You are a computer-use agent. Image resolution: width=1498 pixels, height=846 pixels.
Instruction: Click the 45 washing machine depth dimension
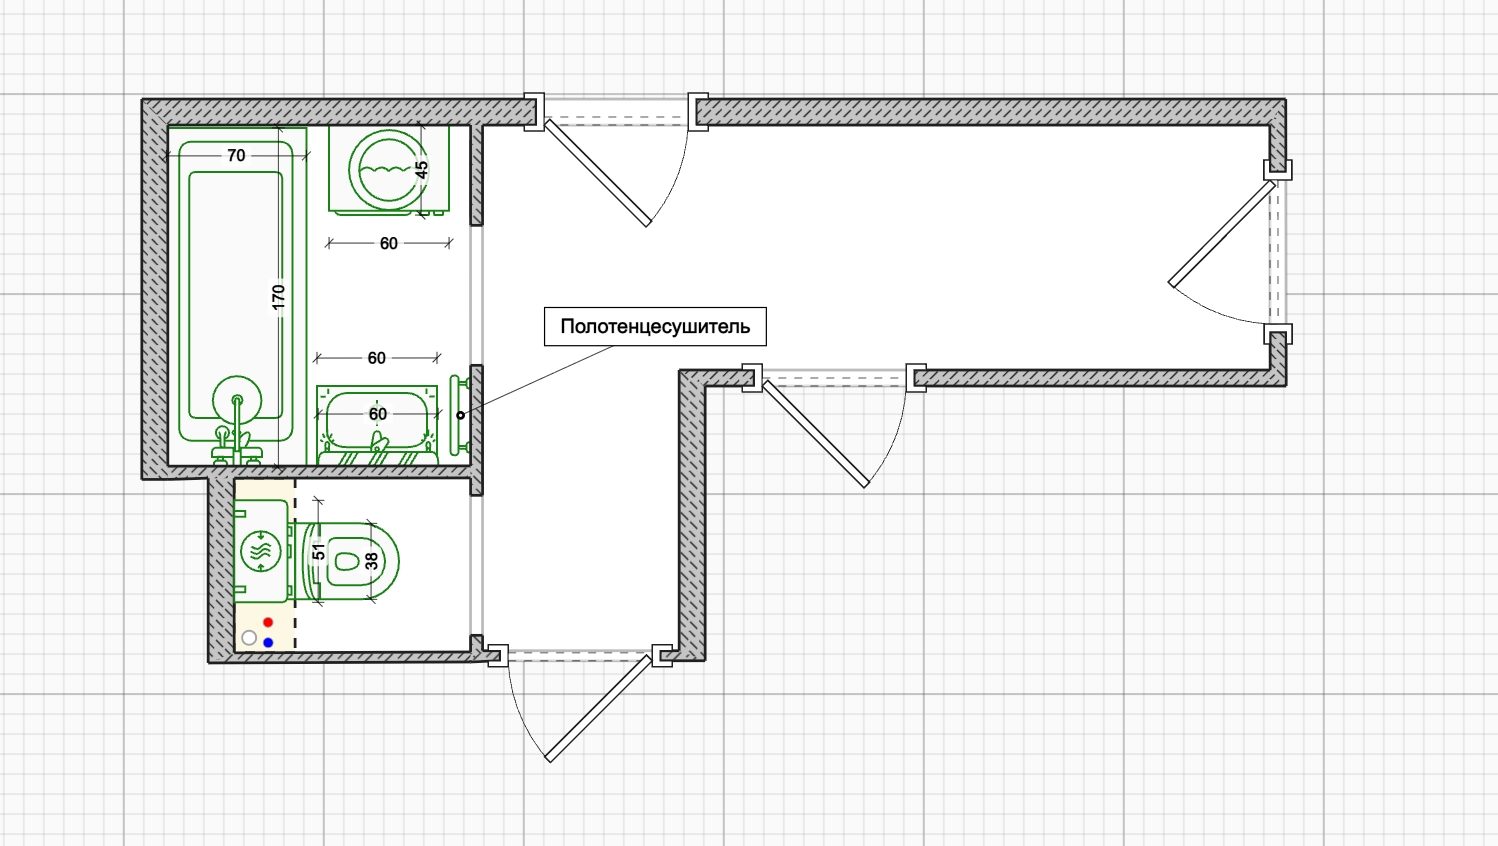421,170
